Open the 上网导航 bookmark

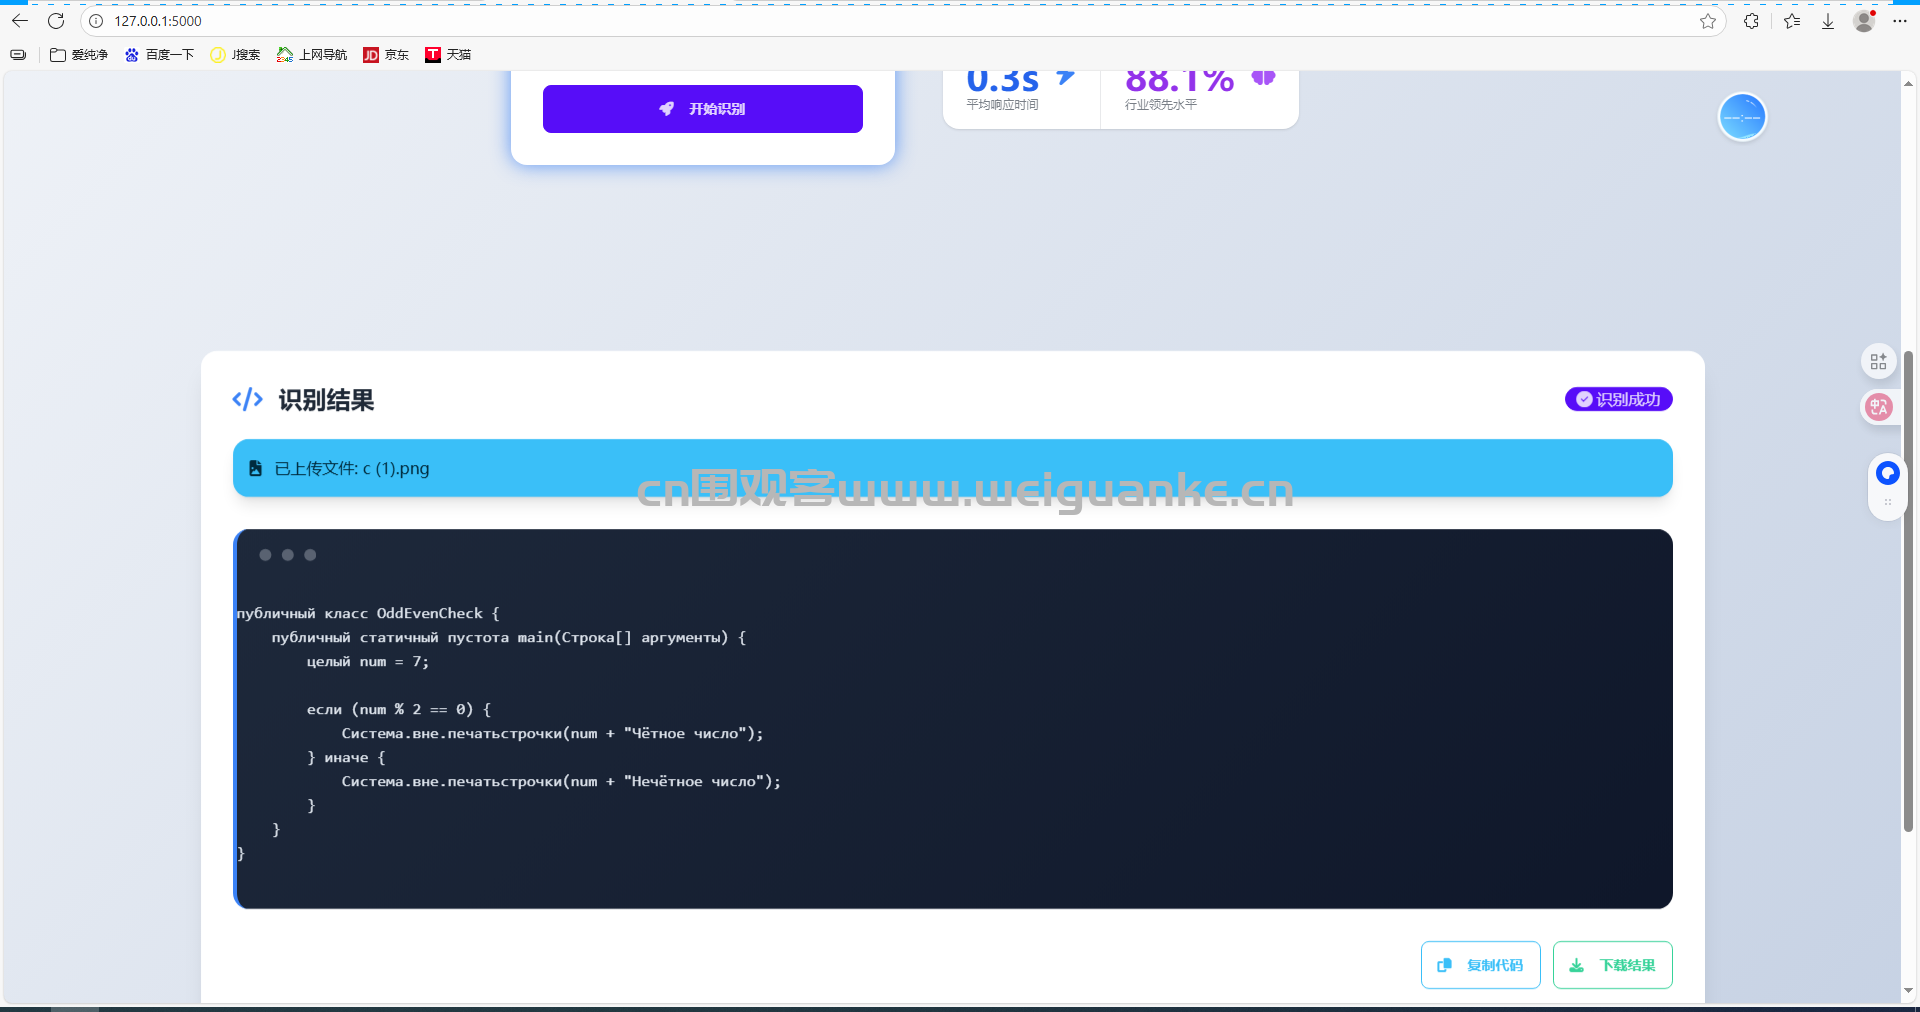312,55
